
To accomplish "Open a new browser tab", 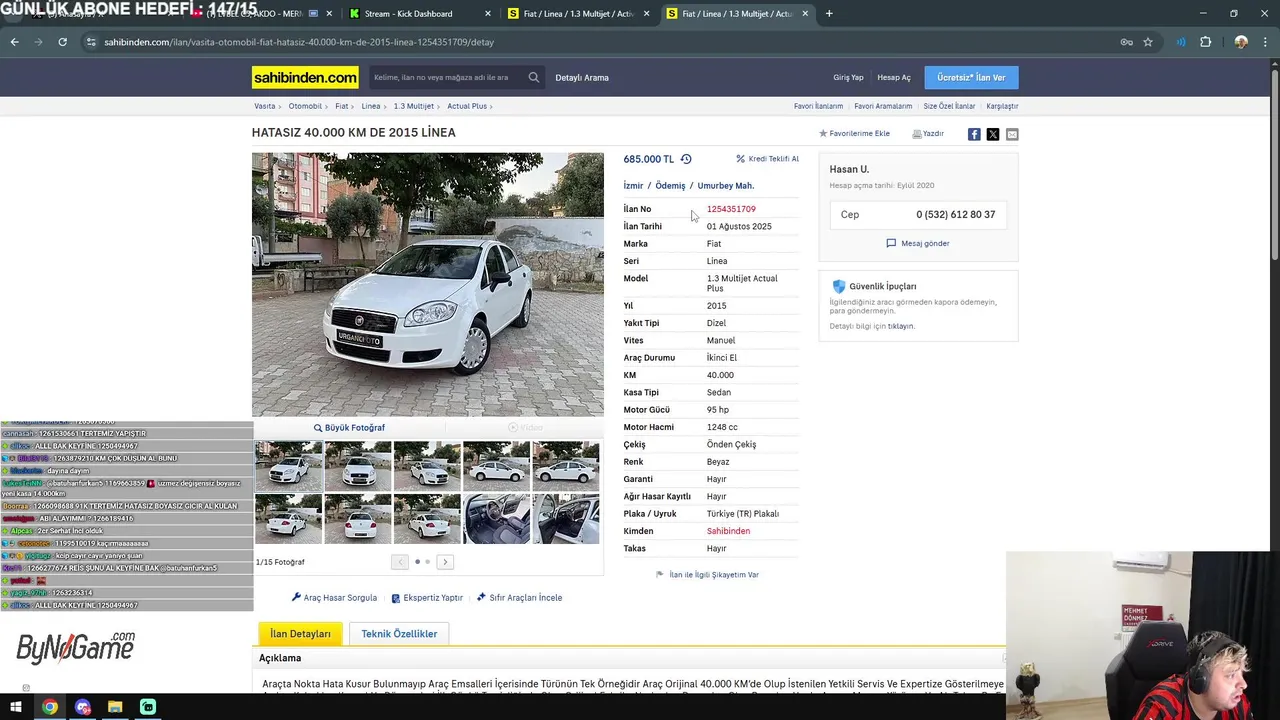I will coord(829,14).
